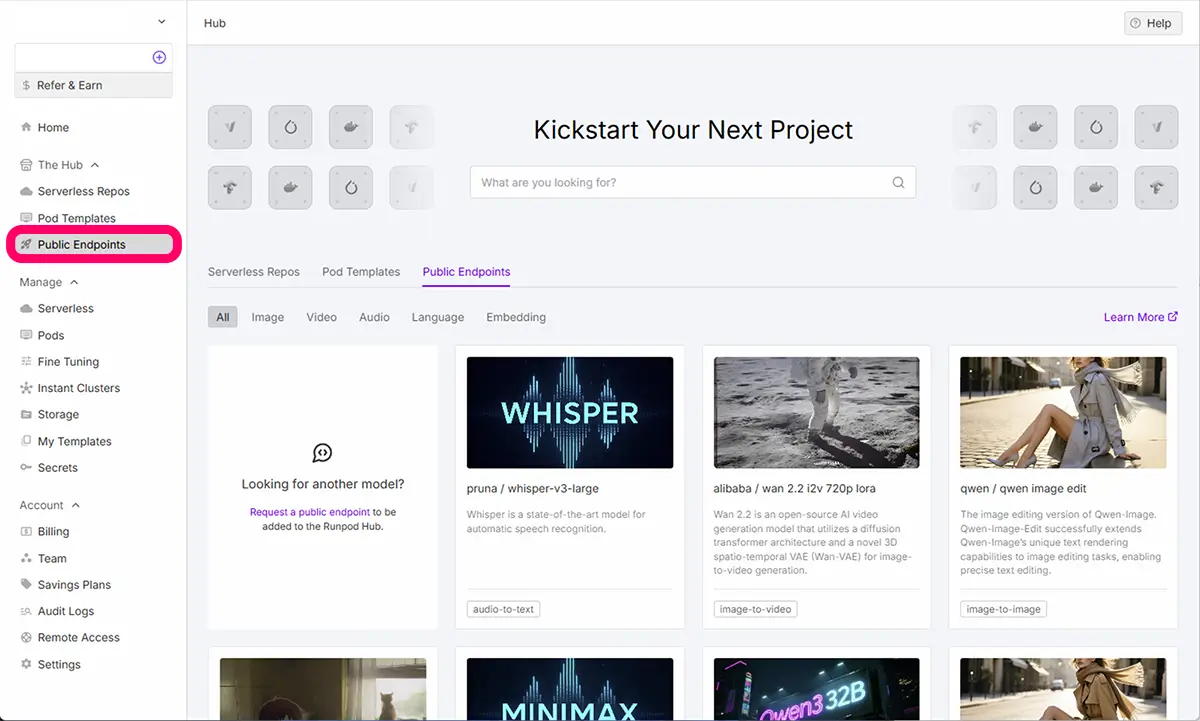
Task: Click the search magnifier icon
Action: click(898, 183)
